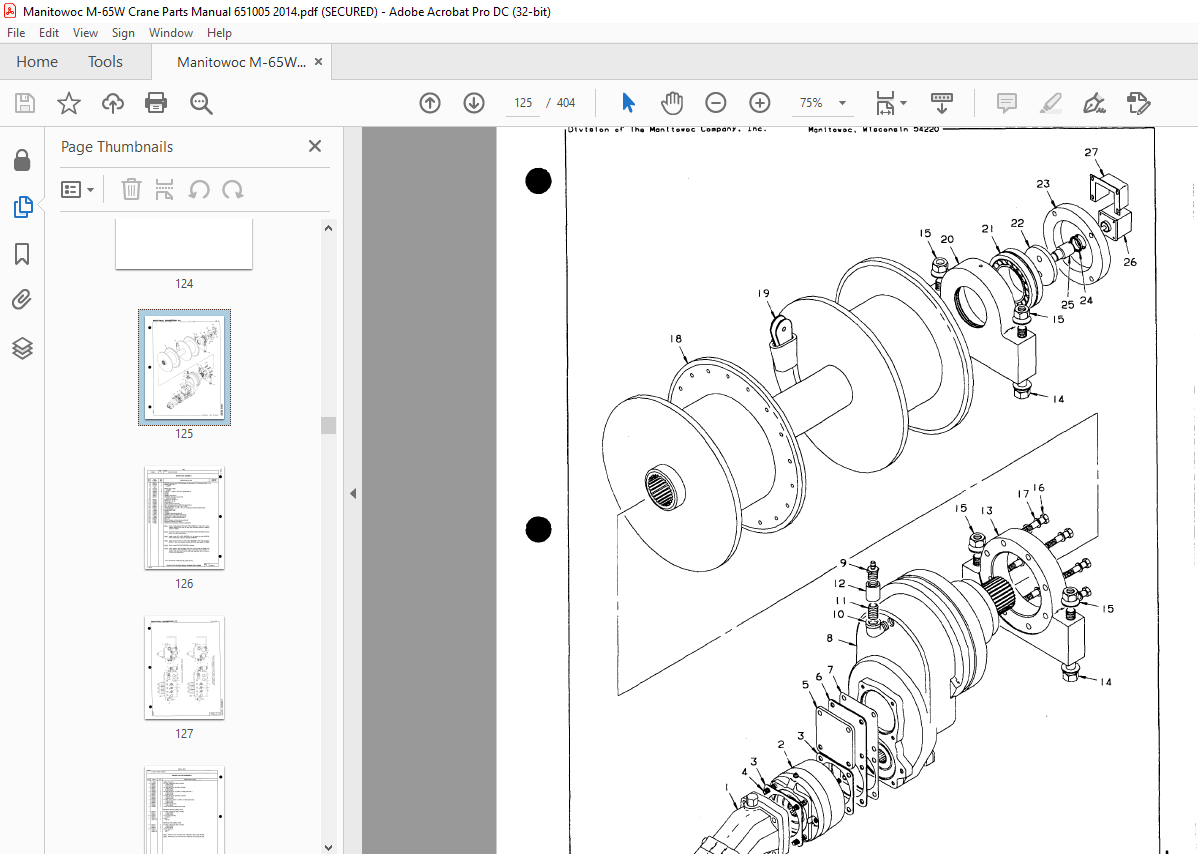Select page 125 thumbnail
Screen dimensions: 1198x854
pos(184,367)
